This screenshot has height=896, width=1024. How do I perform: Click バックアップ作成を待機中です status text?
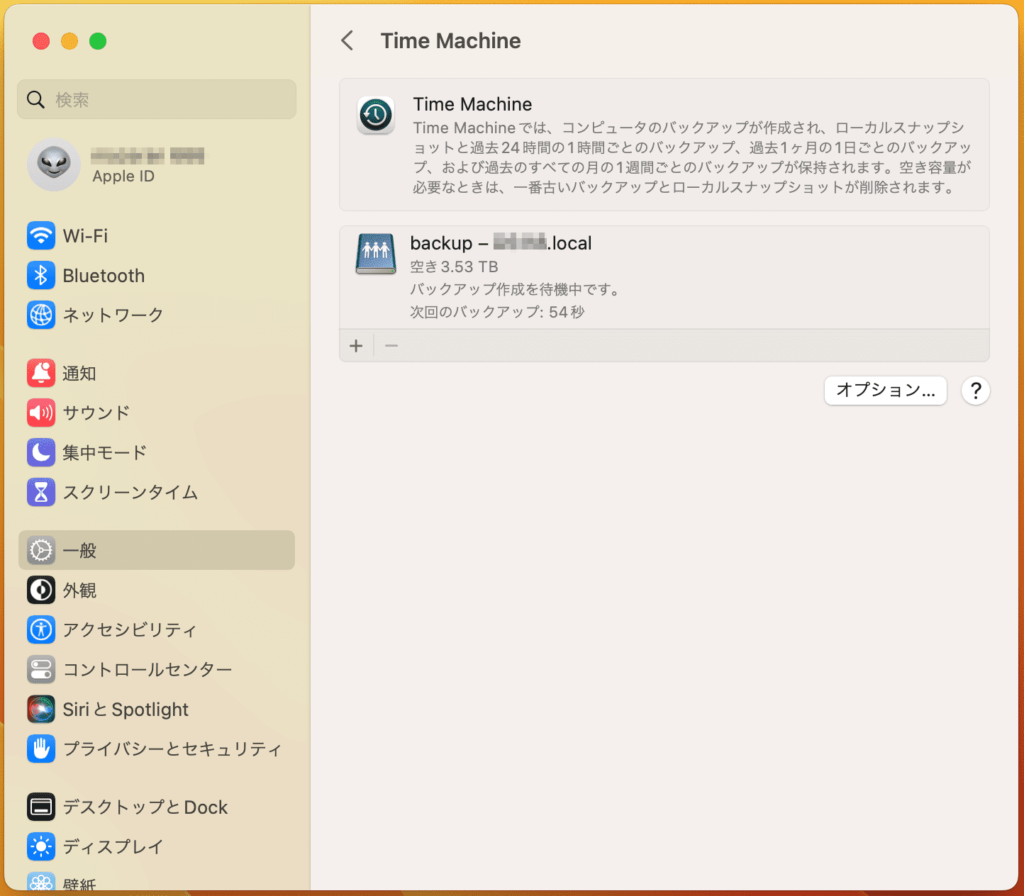tap(515, 289)
